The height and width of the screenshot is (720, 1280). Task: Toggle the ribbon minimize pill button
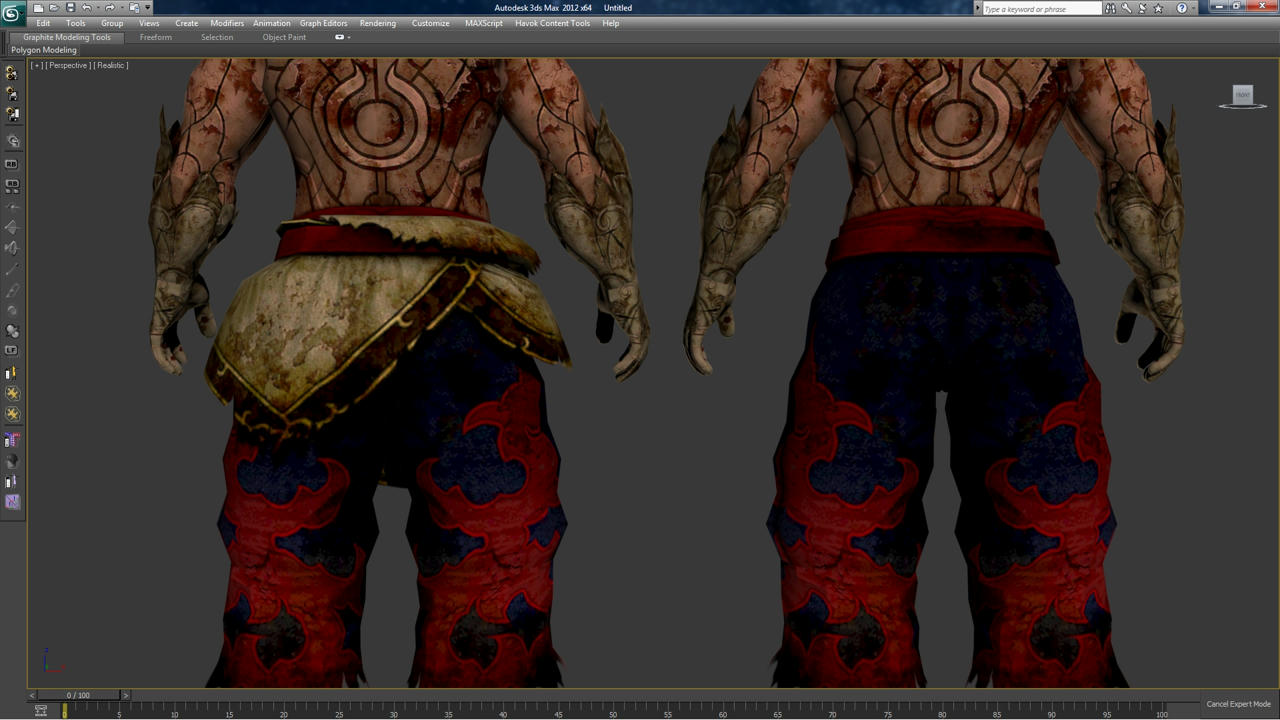click(339, 37)
